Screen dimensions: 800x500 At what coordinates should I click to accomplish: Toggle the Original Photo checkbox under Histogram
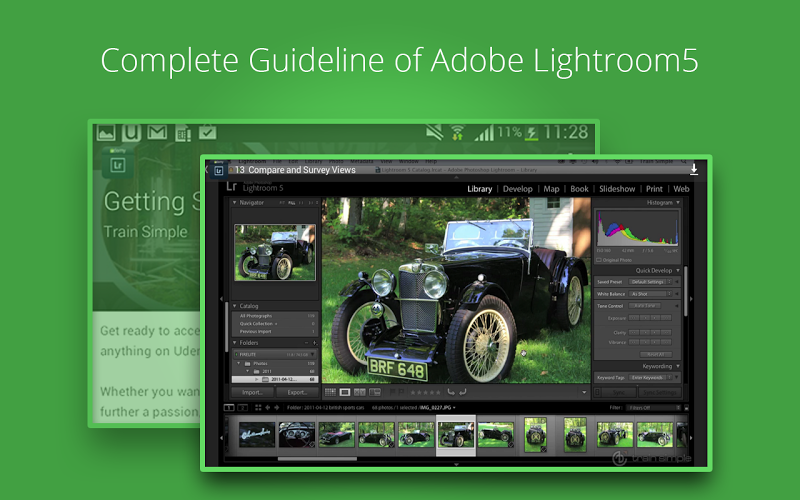click(x=600, y=259)
